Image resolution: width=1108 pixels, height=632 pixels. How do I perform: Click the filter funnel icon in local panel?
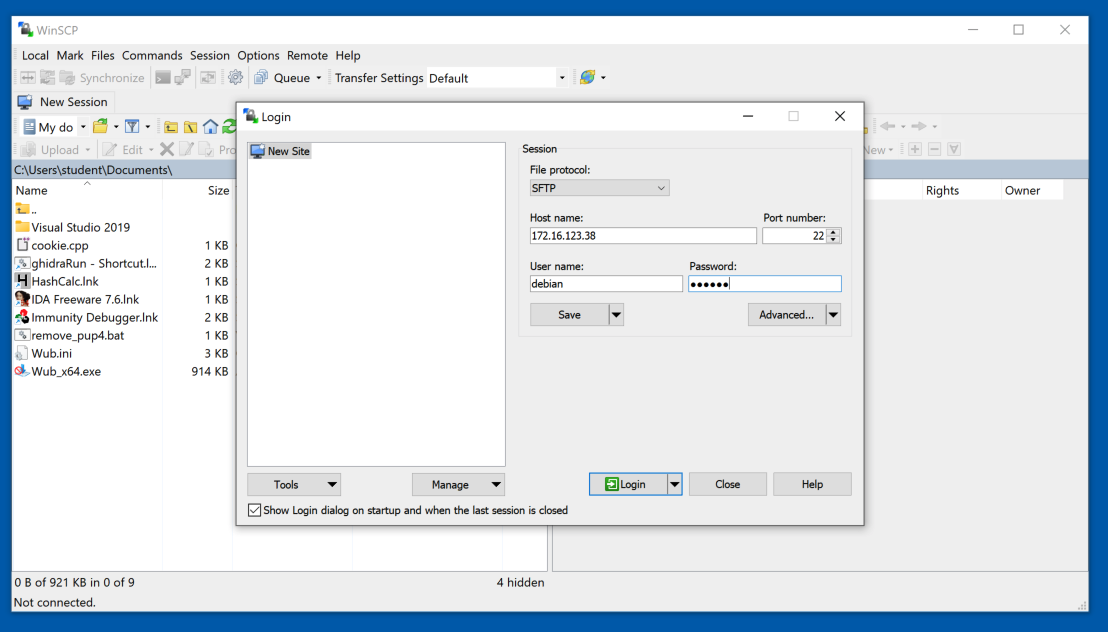tap(132, 127)
